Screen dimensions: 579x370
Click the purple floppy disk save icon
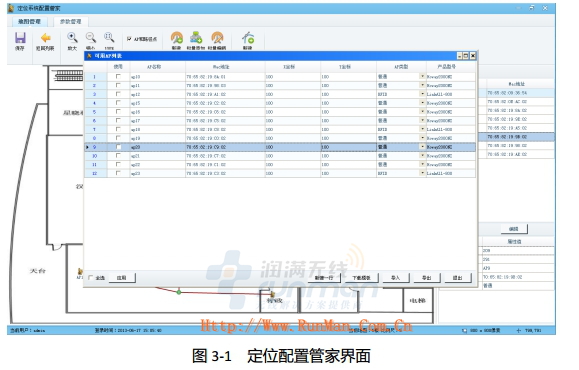(x=20, y=38)
